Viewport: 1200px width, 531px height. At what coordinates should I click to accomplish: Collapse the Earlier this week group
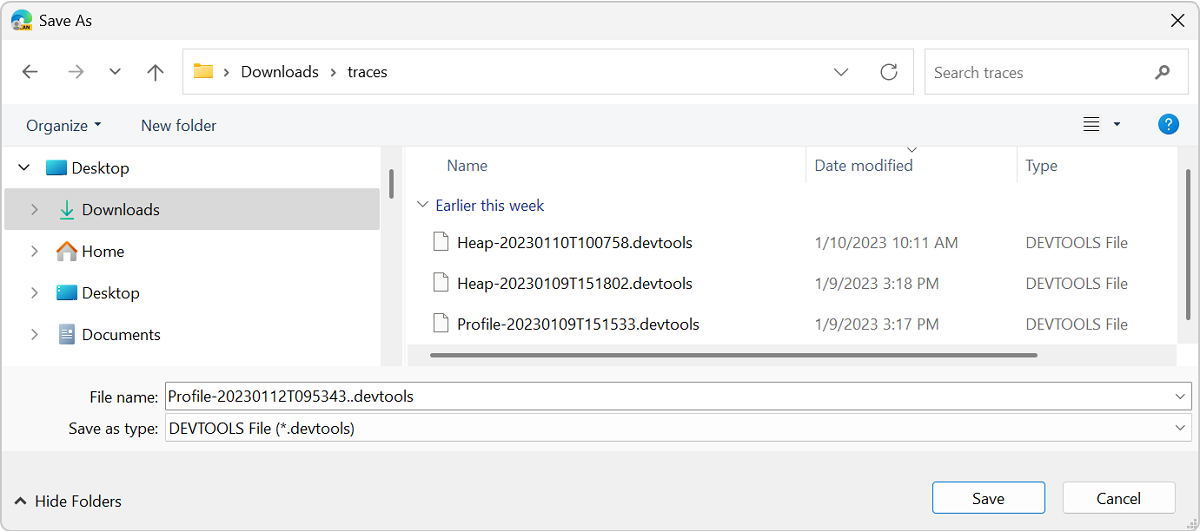point(422,205)
